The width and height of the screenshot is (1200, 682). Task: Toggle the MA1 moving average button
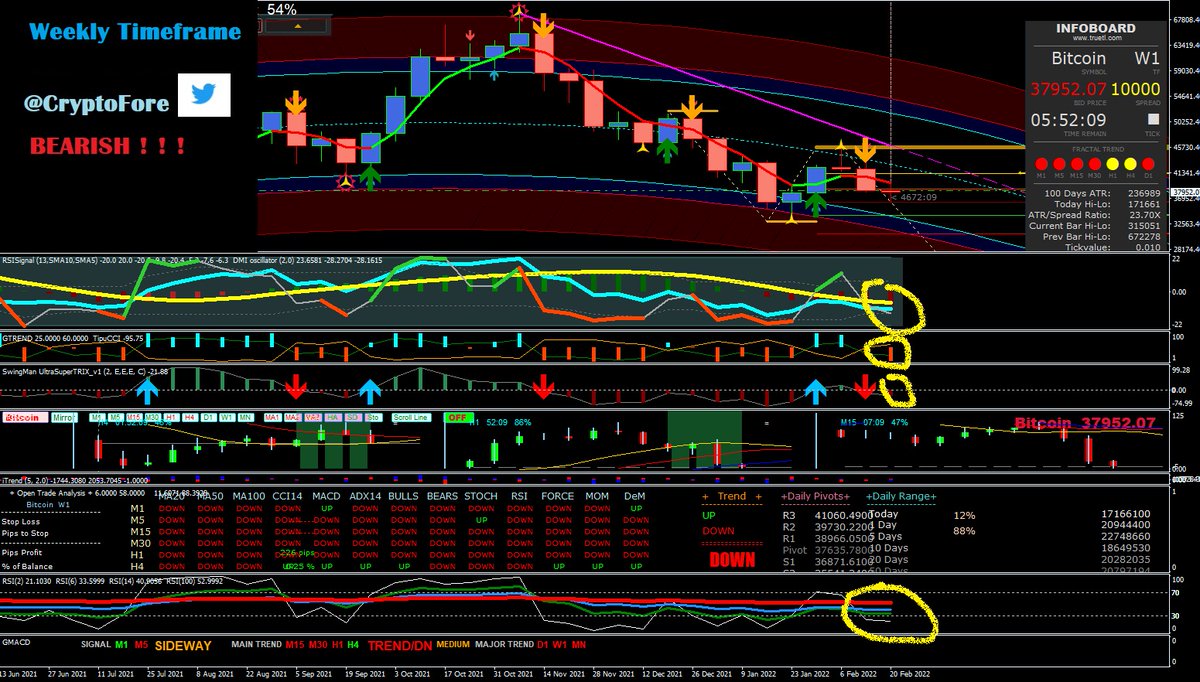coord(272,417)
